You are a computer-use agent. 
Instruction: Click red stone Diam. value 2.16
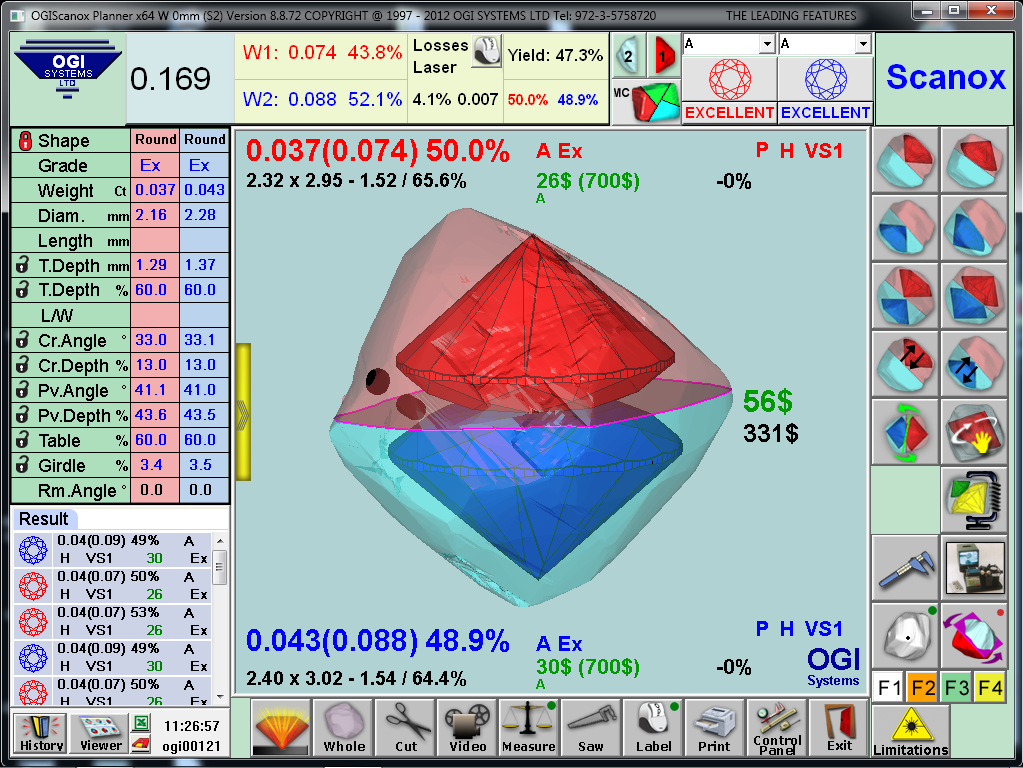[155, 215]
